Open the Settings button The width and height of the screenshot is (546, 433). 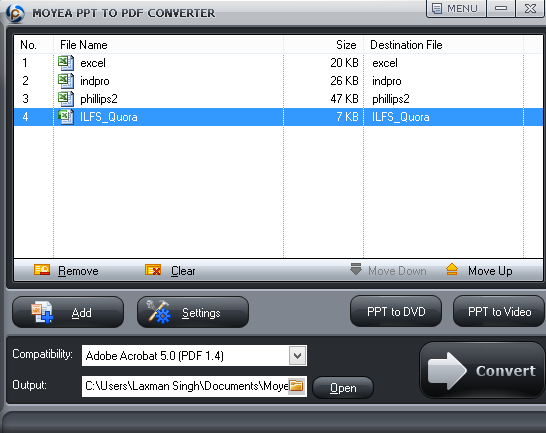tap(193, 312)
